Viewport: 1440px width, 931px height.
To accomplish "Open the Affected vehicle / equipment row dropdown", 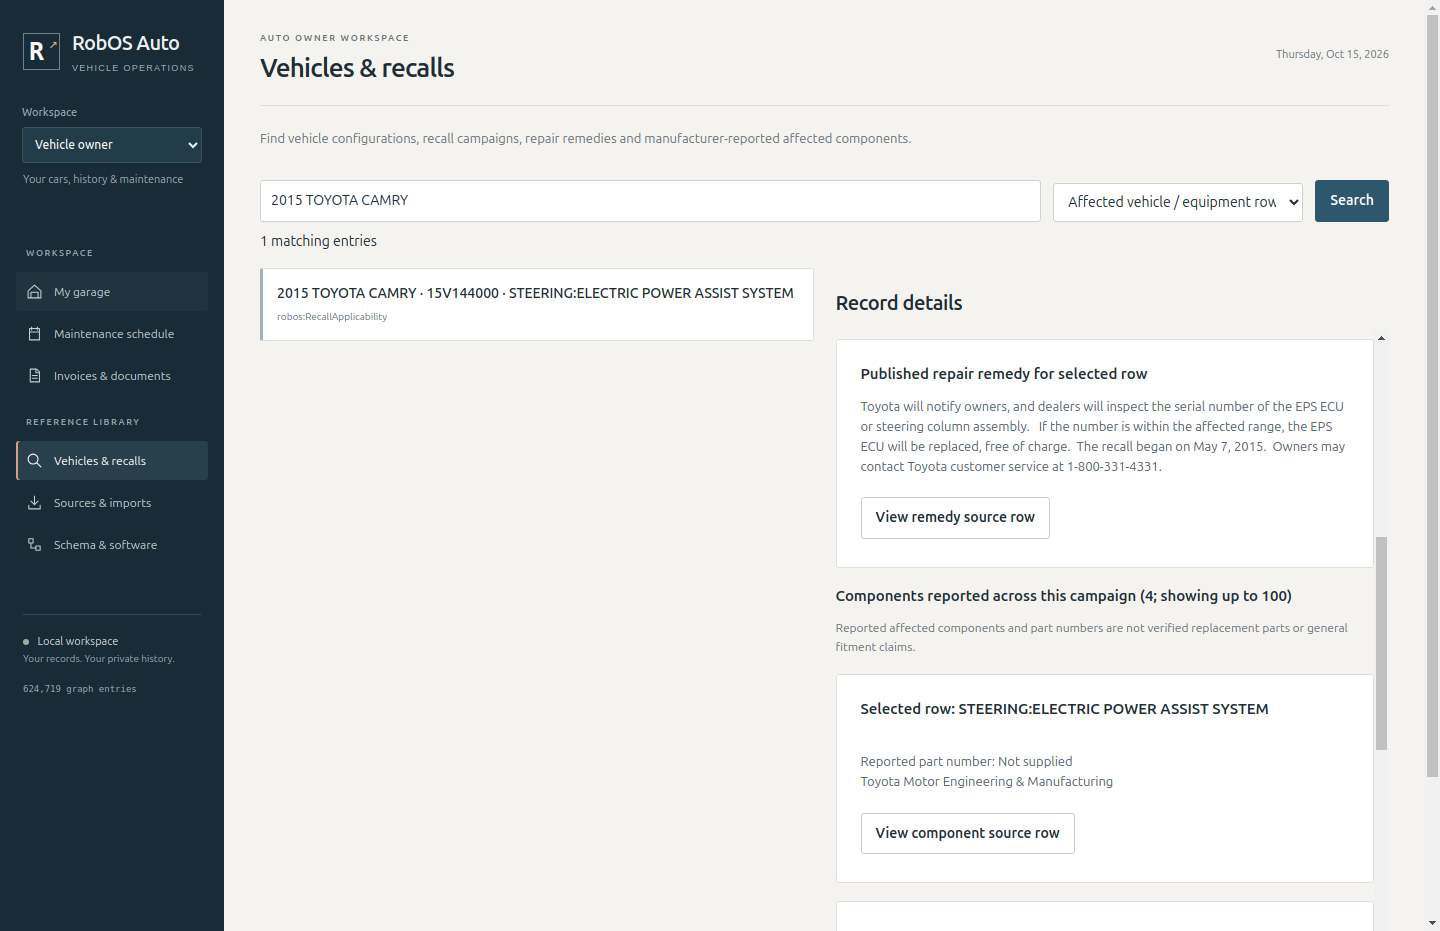I will pos(1178,202).
